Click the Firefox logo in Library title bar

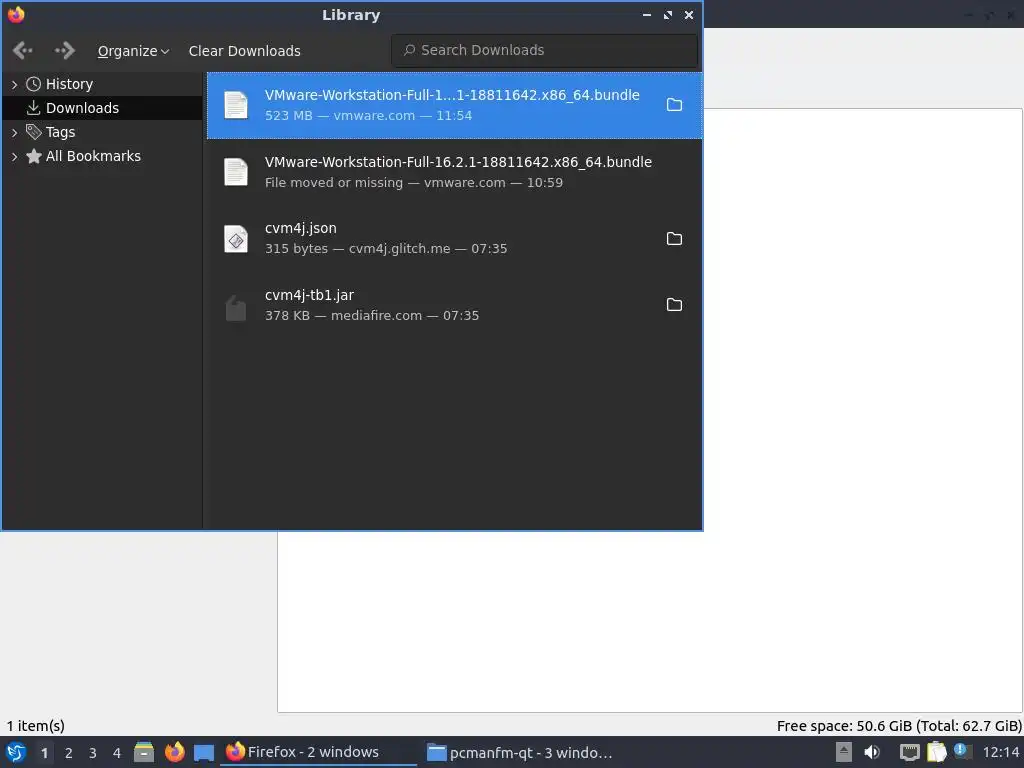point(16,14)
